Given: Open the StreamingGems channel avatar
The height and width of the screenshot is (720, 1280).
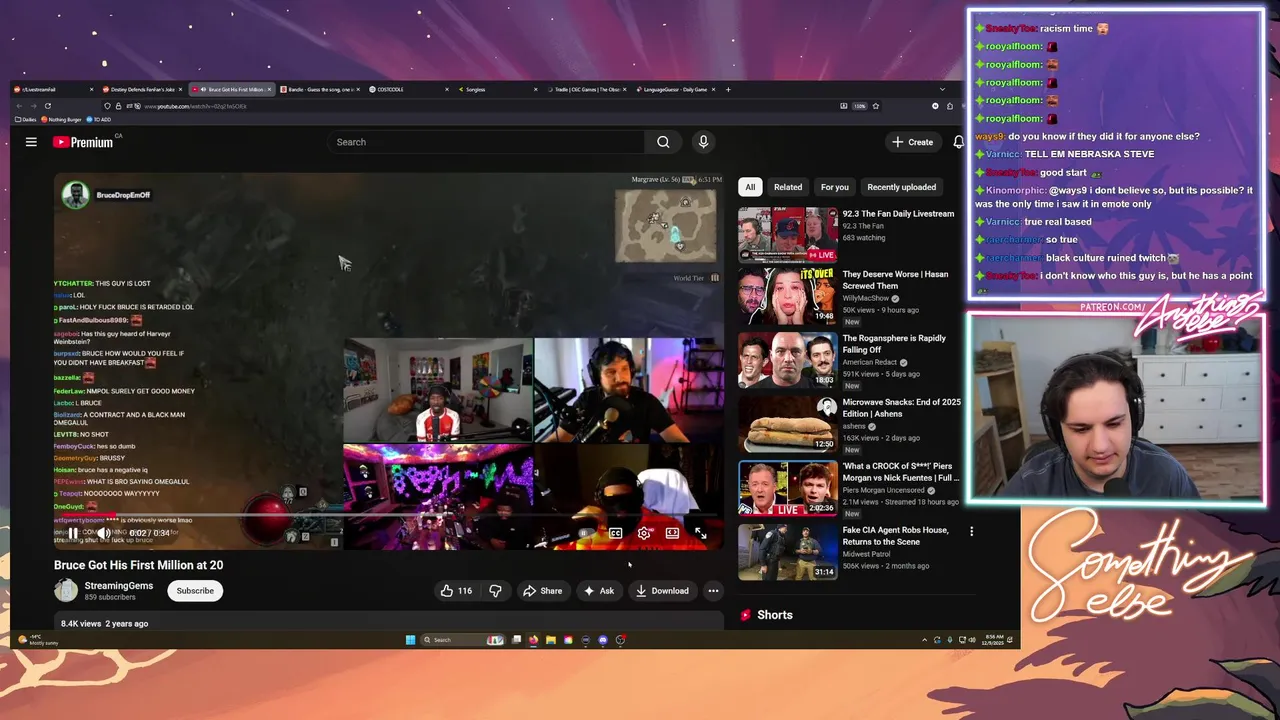Looking at the screenshot, I should (x=66, y=590).
